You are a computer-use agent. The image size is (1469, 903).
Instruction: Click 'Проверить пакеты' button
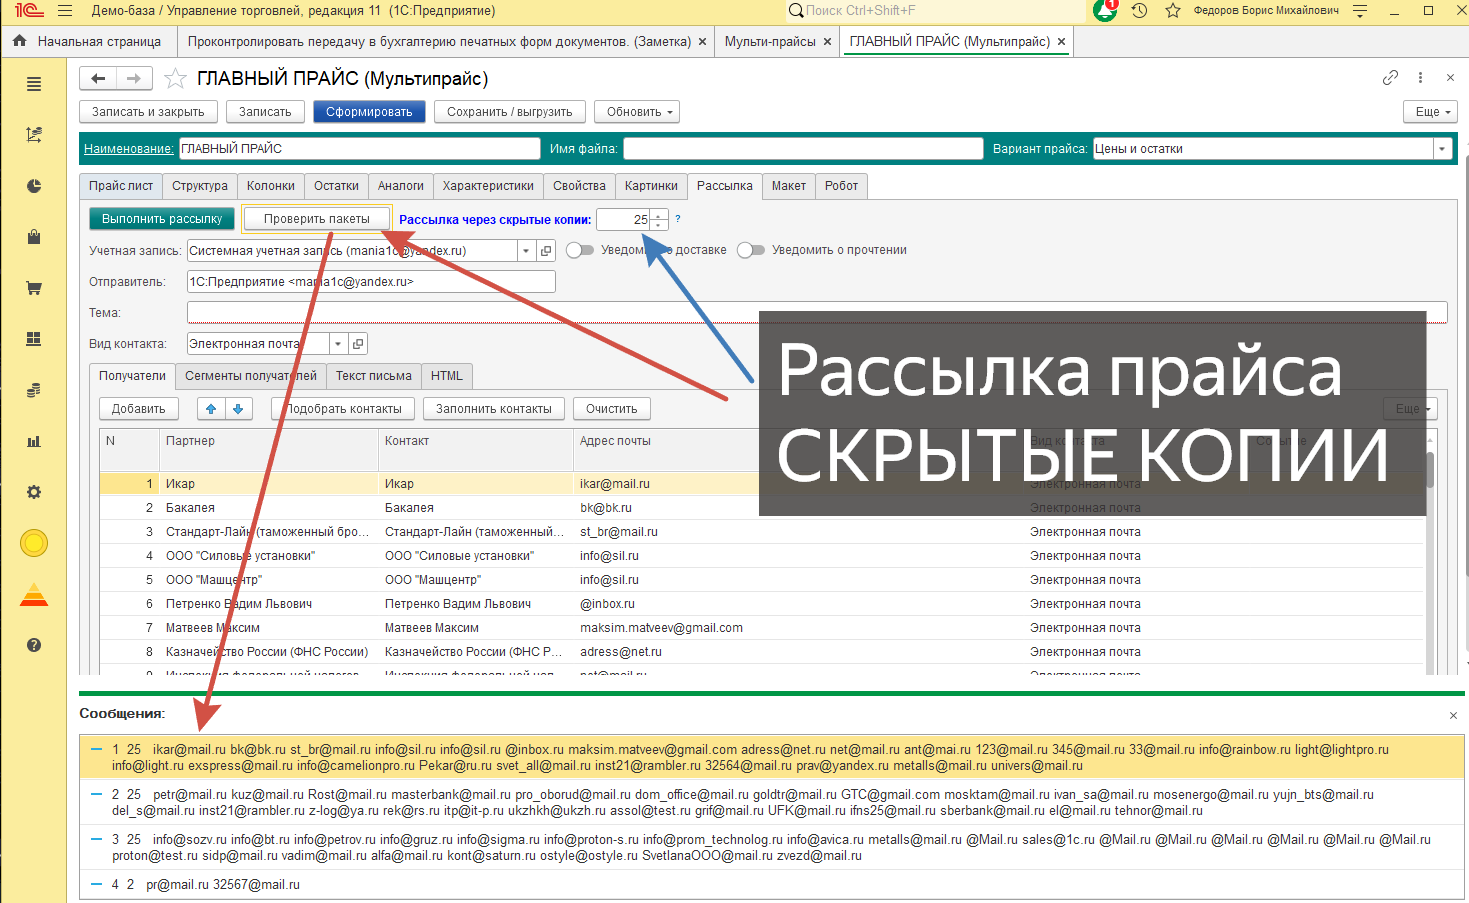[317, 219]
